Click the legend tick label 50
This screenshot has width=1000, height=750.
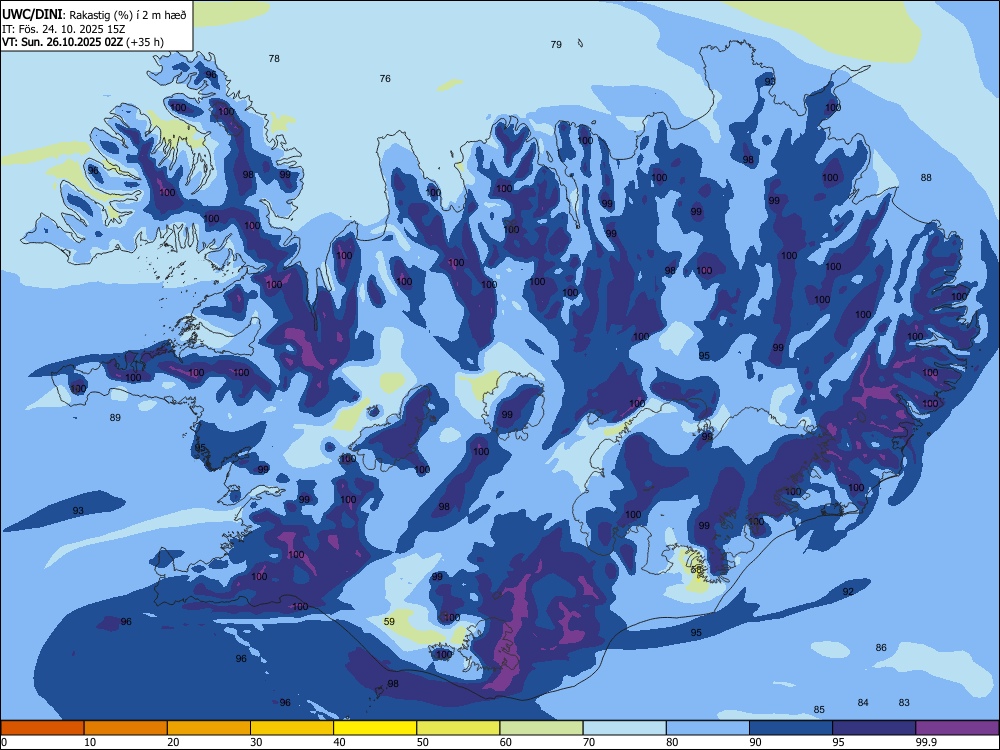(x=423, y=742)
